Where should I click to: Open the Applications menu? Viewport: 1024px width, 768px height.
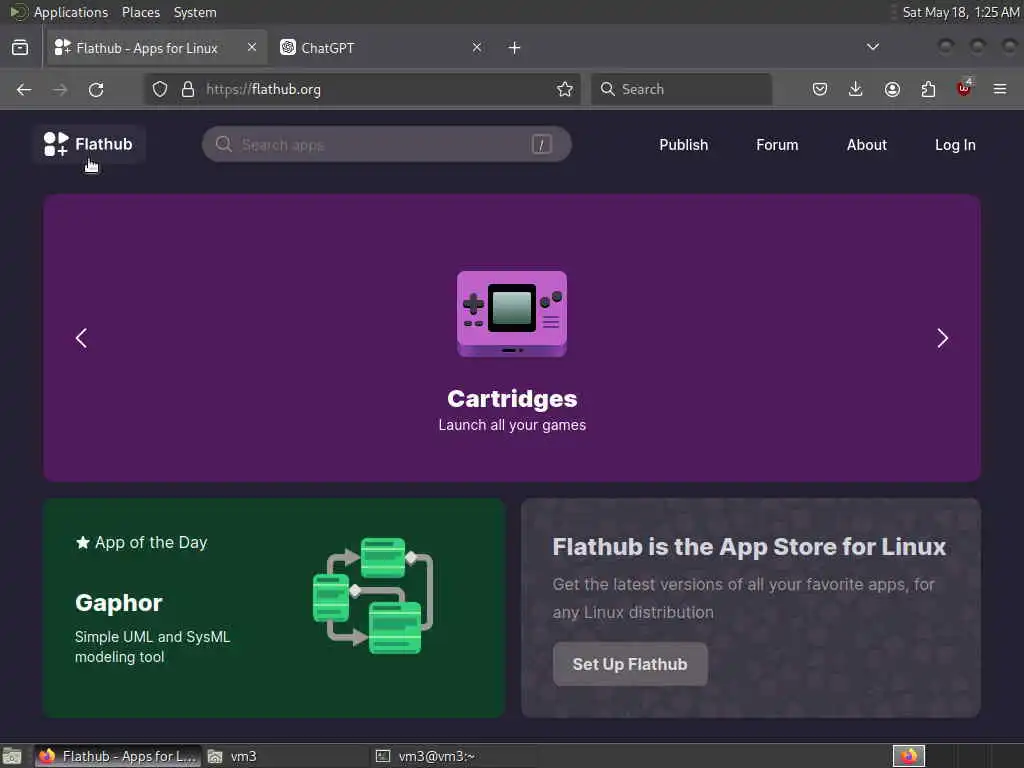tap(59, 12)
